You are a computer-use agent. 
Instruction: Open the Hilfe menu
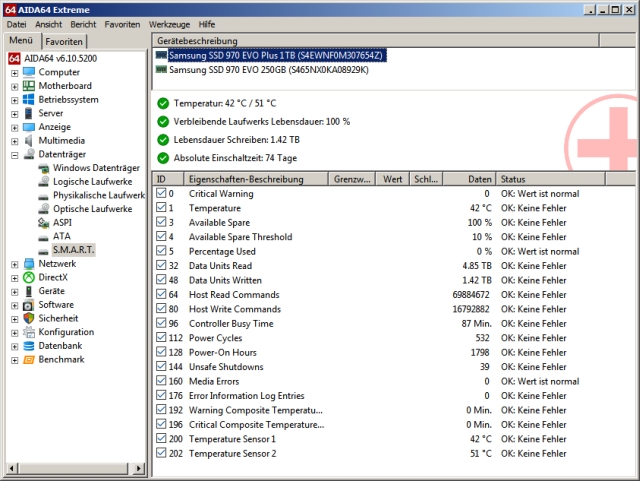click(x=207, y=24)
